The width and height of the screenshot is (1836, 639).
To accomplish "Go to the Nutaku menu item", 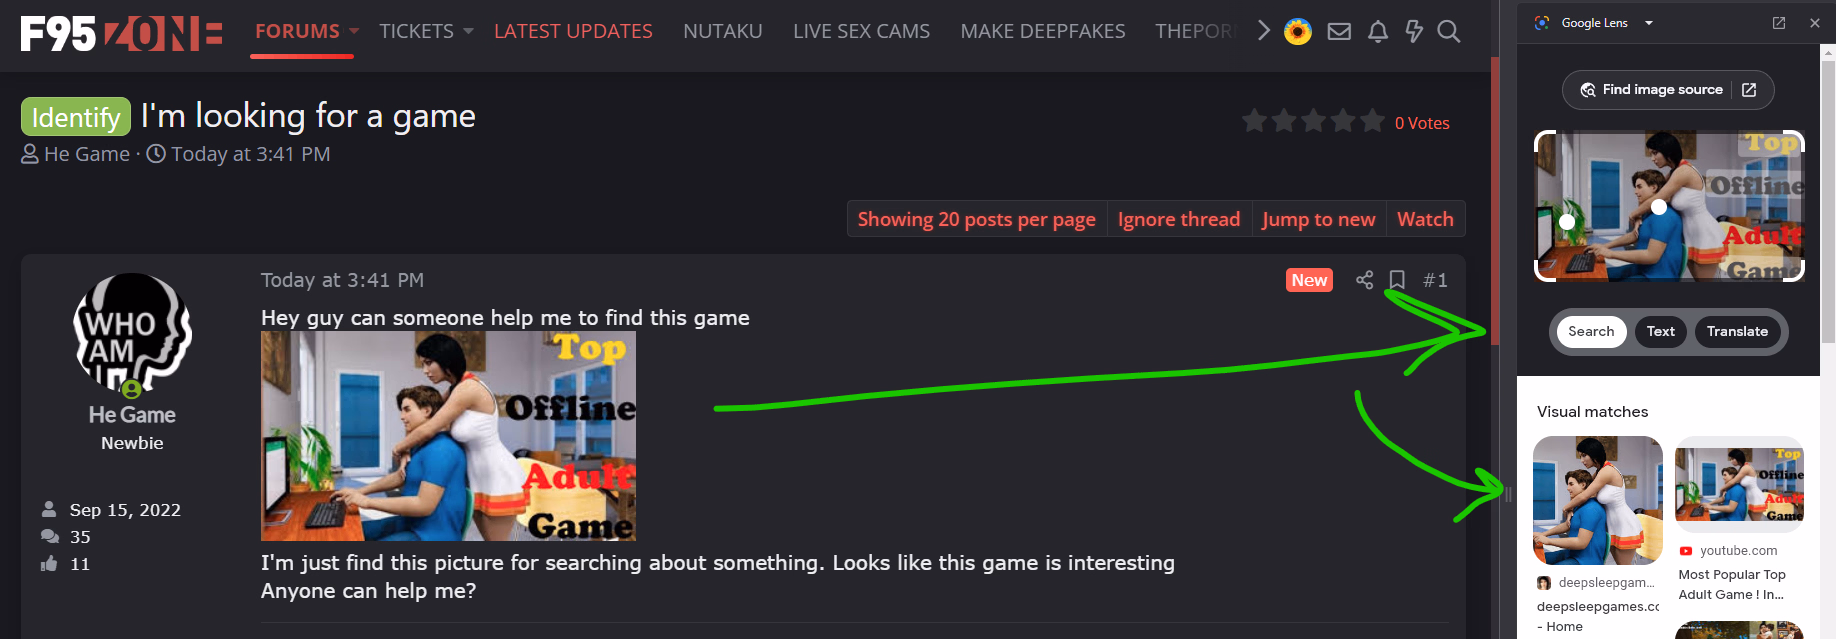I will pos(723,32).
